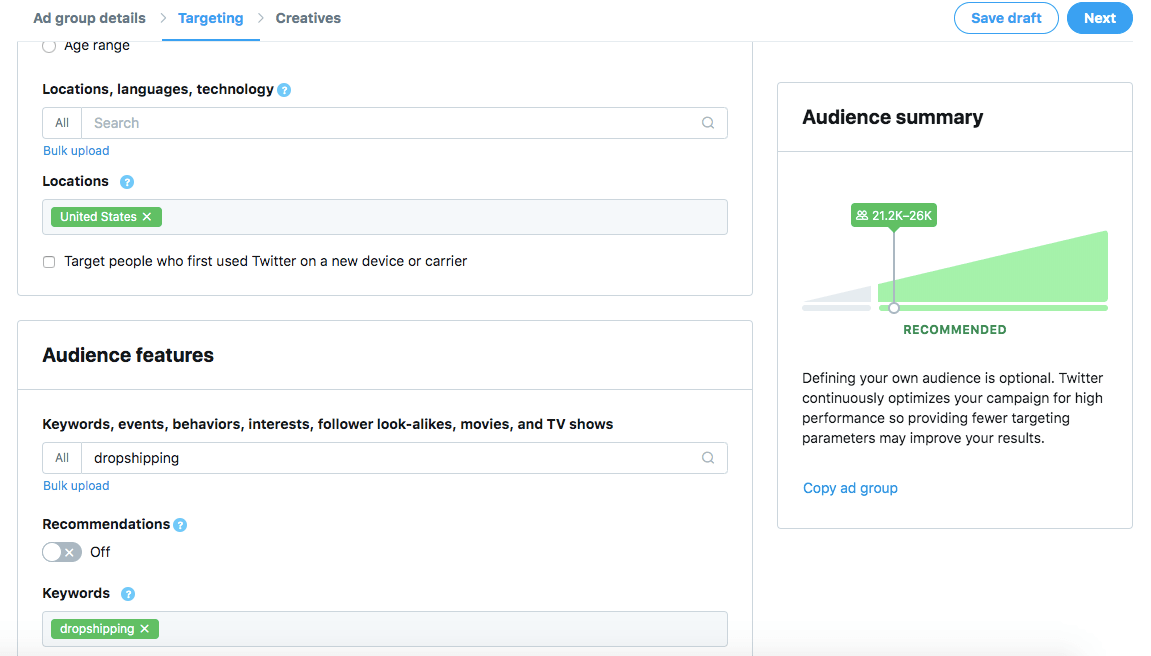This screenshot has height=656, width=1151.
Task: Click the search magnifier in the keywords field
Action: [708, 457]
